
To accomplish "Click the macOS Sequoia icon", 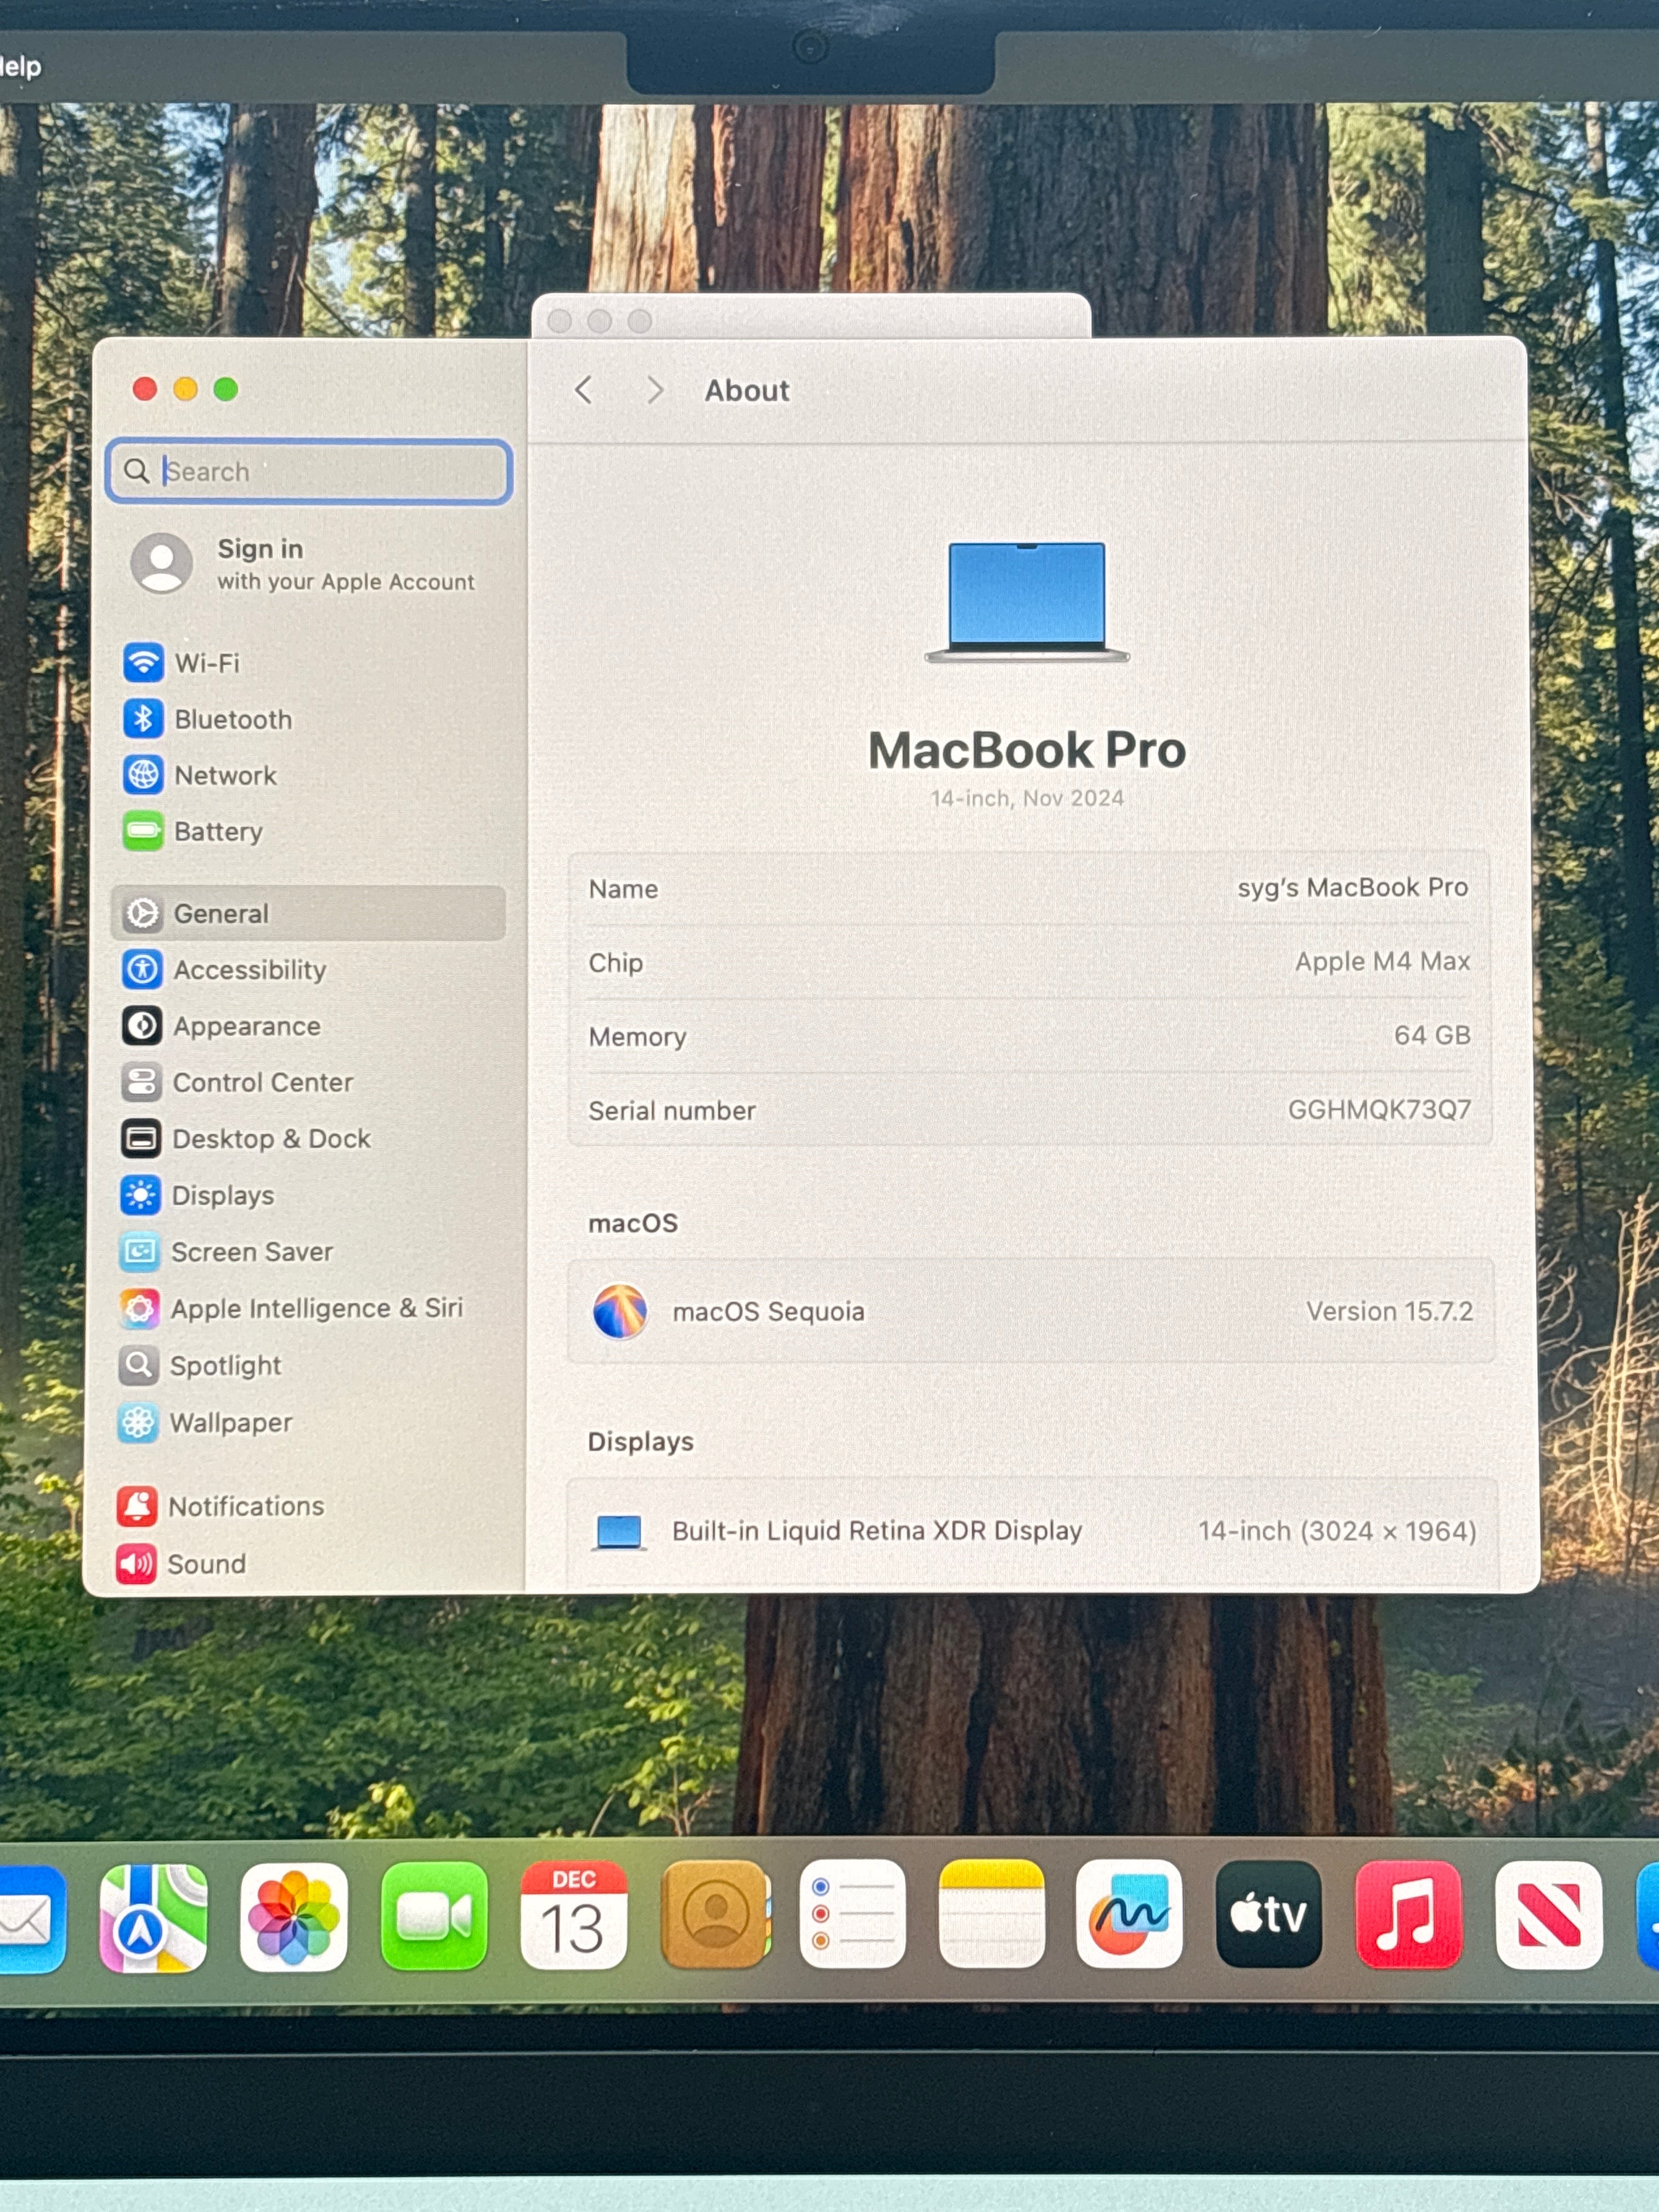I will (x=620, y=1311).
